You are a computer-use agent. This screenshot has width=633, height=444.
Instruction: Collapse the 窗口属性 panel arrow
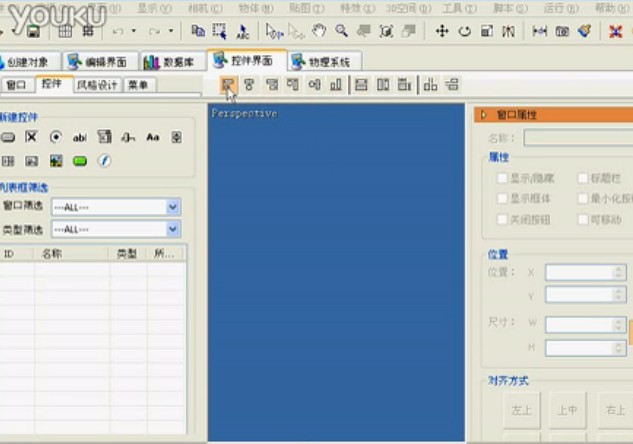(484, 115)
